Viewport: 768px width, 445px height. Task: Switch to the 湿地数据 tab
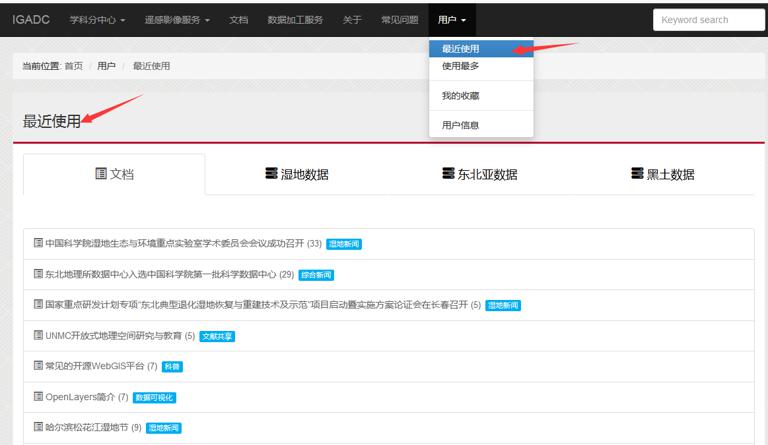point(297,174)
